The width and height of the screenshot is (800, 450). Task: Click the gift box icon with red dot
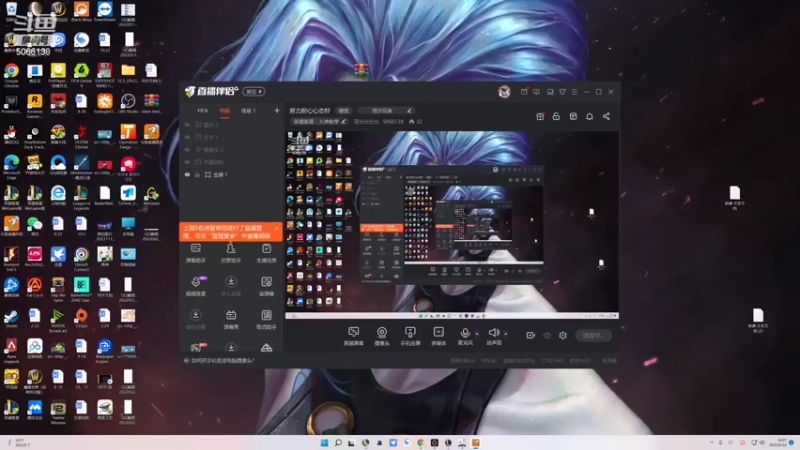coord(540,116)
